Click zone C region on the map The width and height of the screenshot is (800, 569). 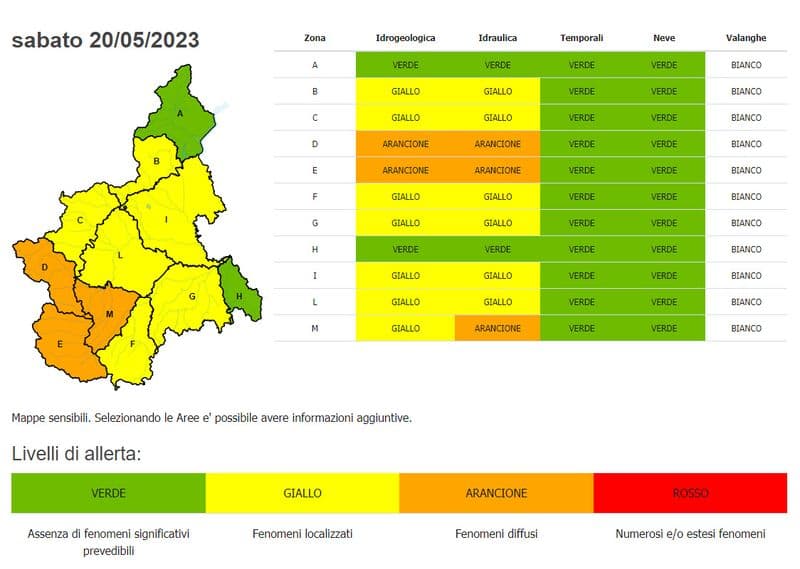[x=79, y=220]
